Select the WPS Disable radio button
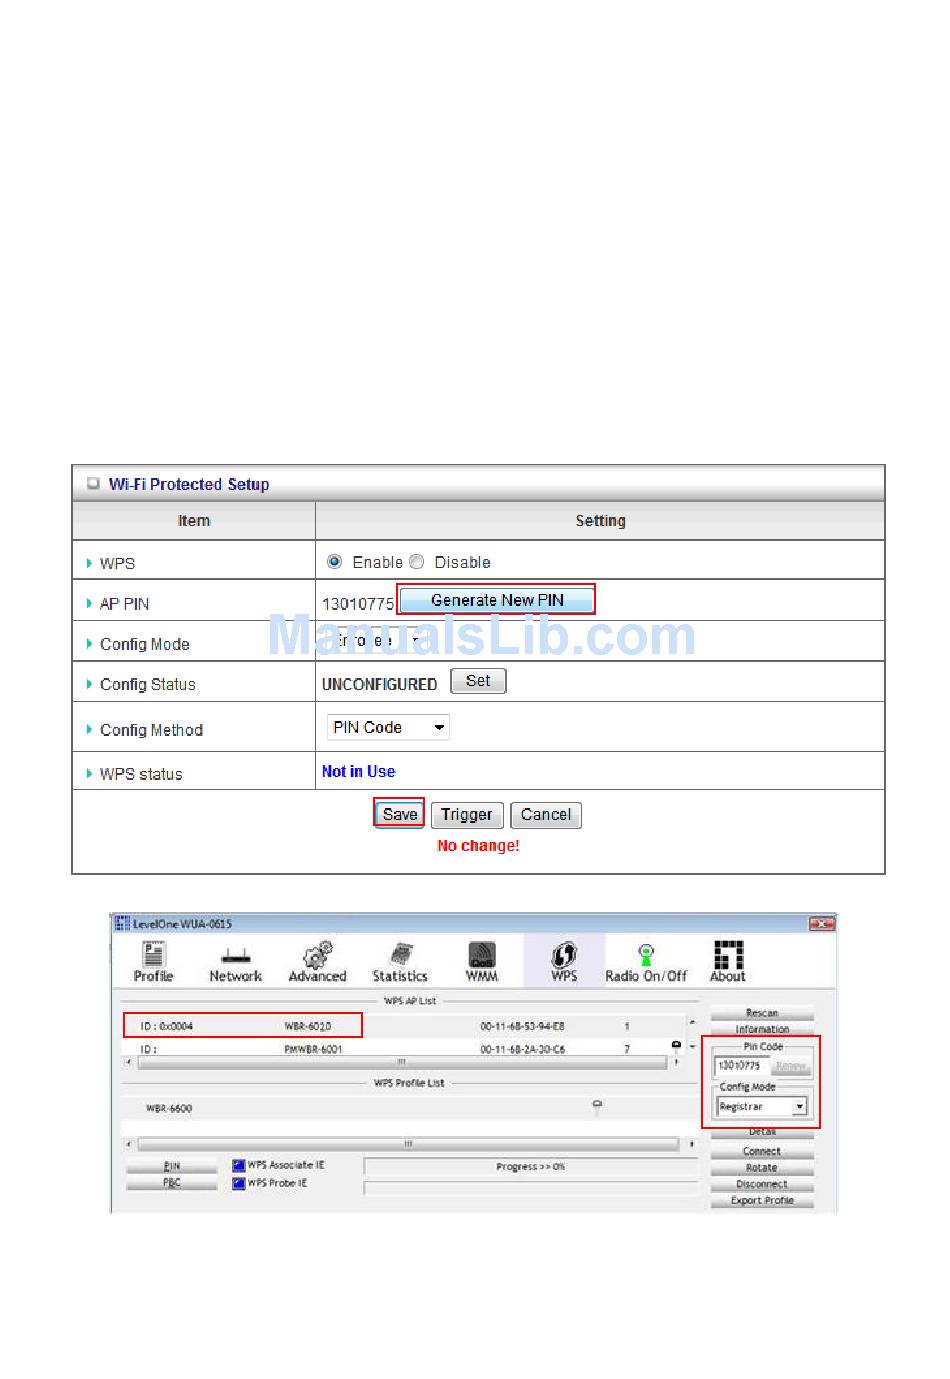Viewport: 950px width, 1379px height. coord(417,562)
